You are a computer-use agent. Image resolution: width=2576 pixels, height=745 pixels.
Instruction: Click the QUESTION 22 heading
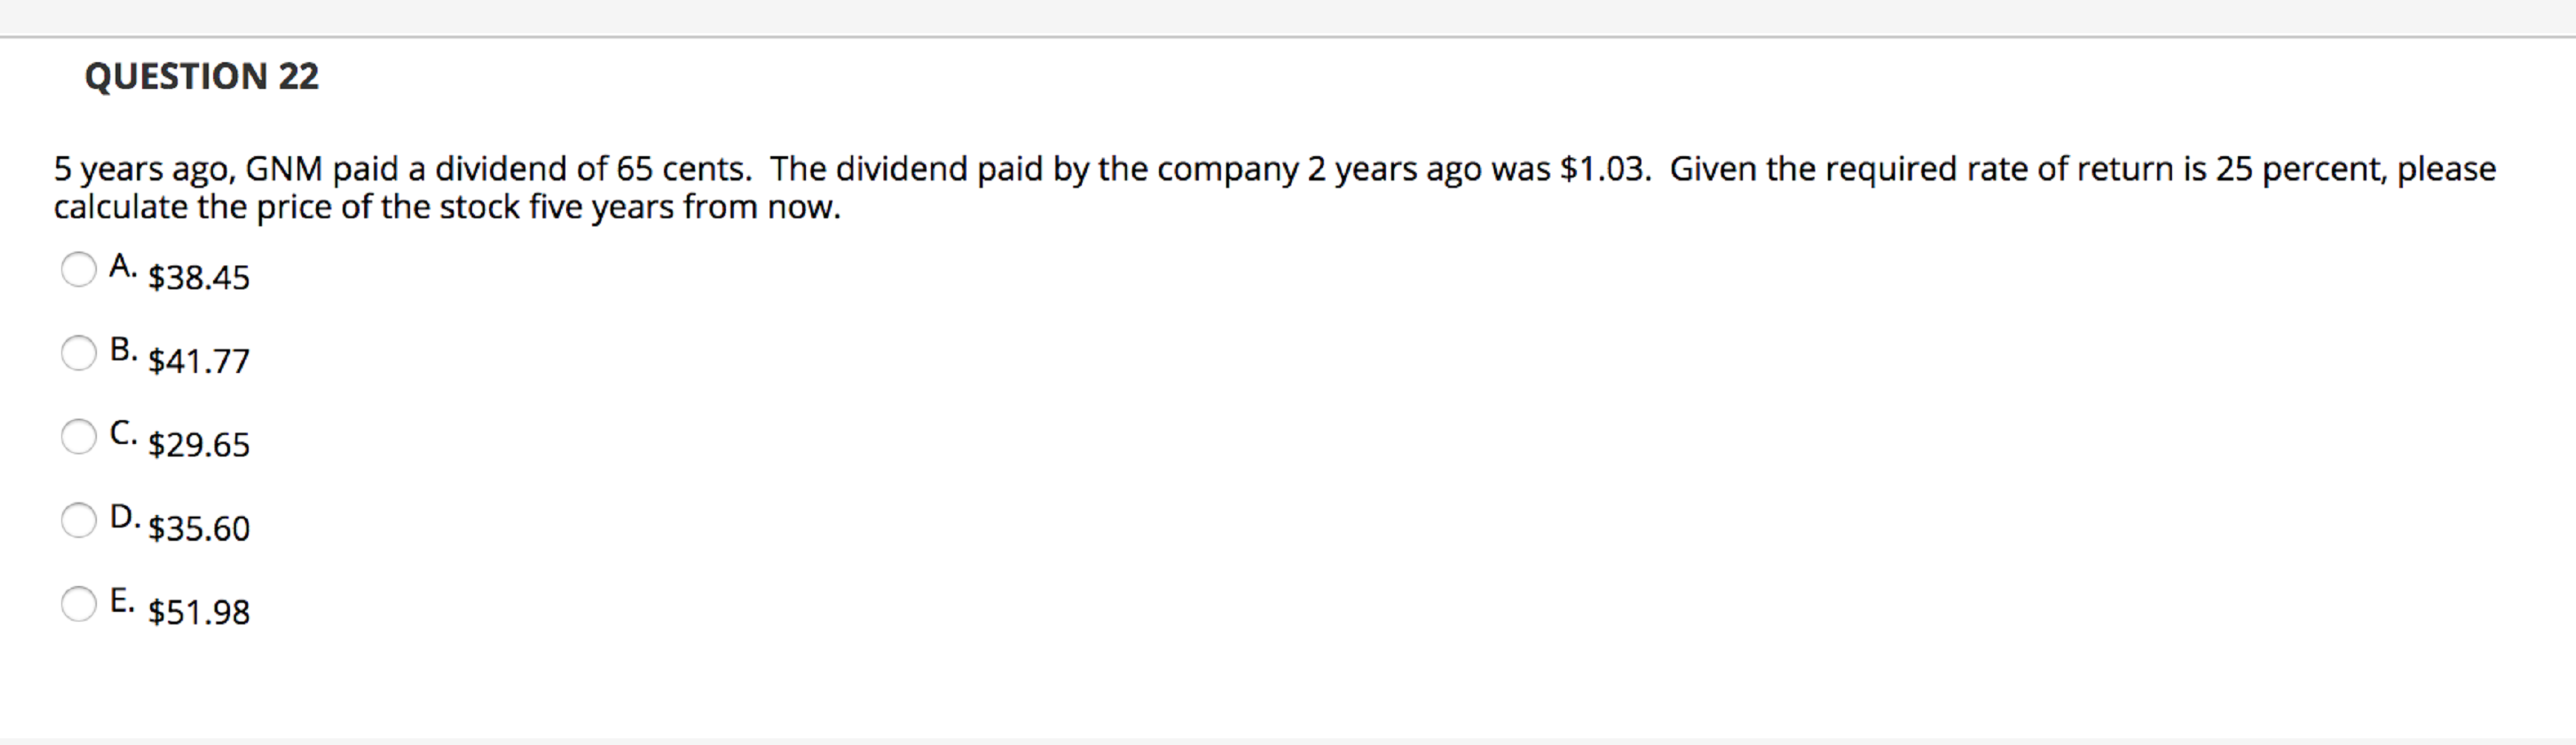pyautogui.click(x=202, y=76)
